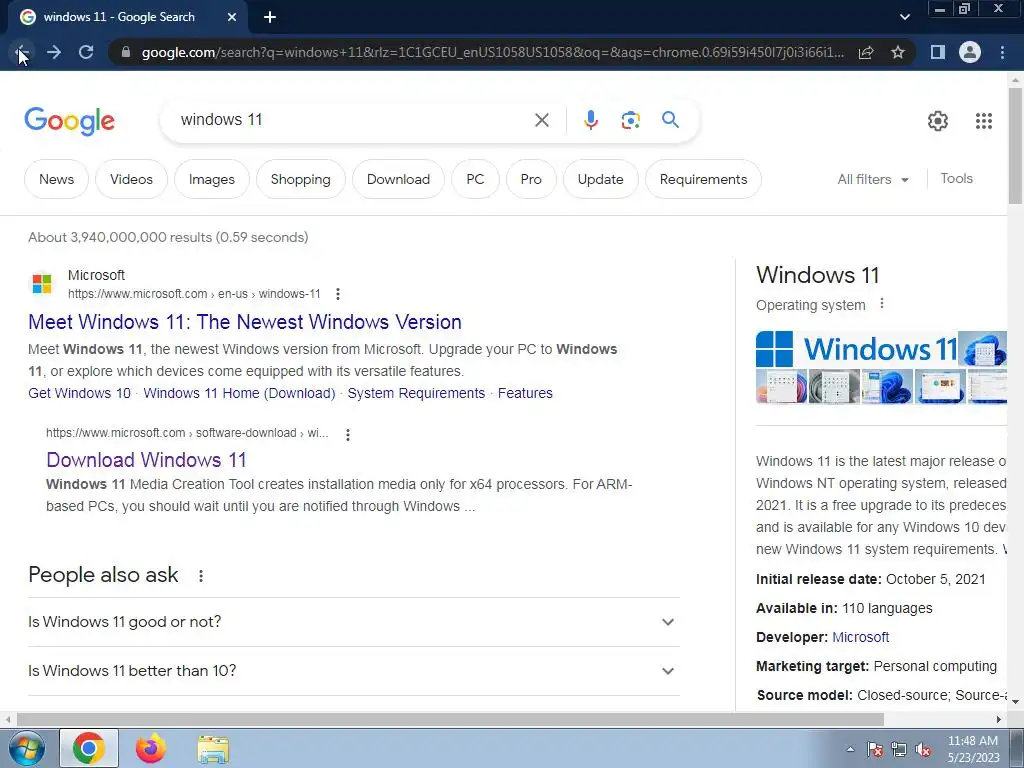Bookmark this page with the star
The image size is (1024, 768).
898,52
